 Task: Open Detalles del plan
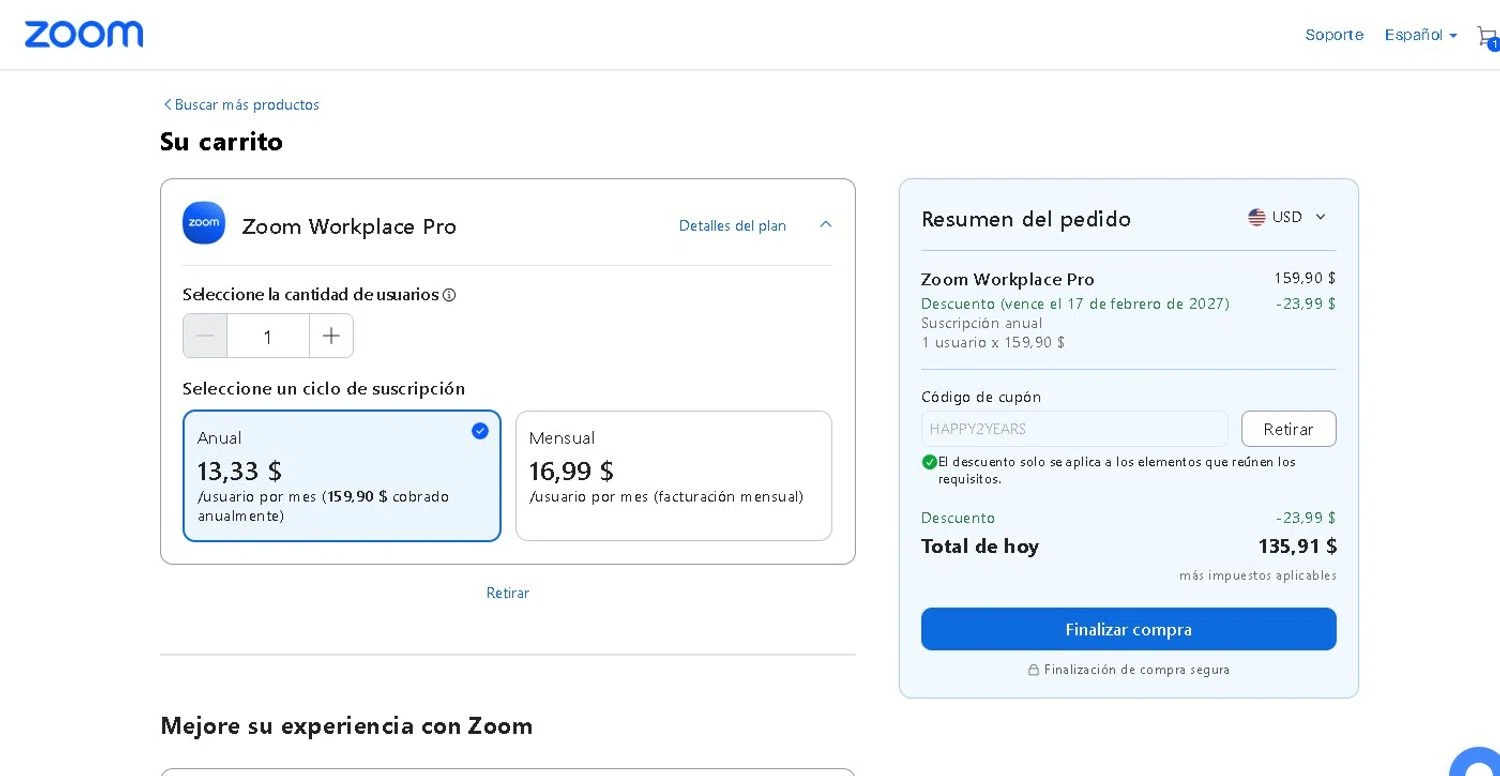coord(732,226)
